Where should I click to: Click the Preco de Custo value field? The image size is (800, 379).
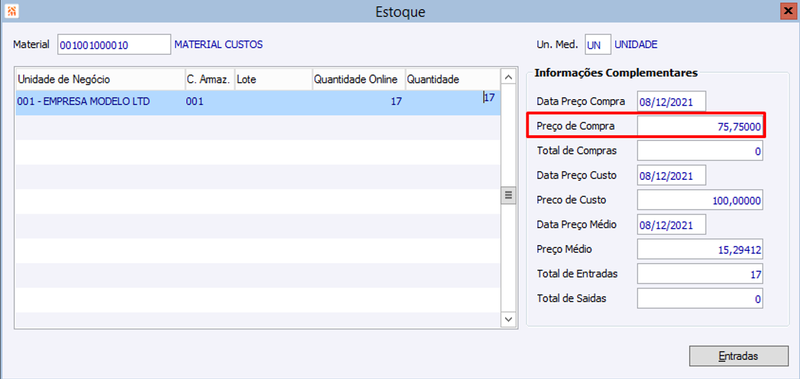(x=700, y=200)
